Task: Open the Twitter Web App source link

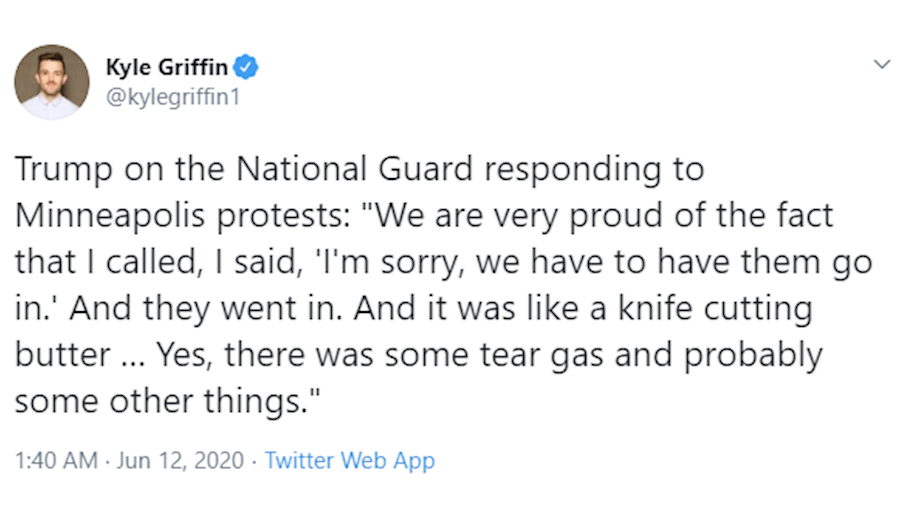Action: [350, 461]
